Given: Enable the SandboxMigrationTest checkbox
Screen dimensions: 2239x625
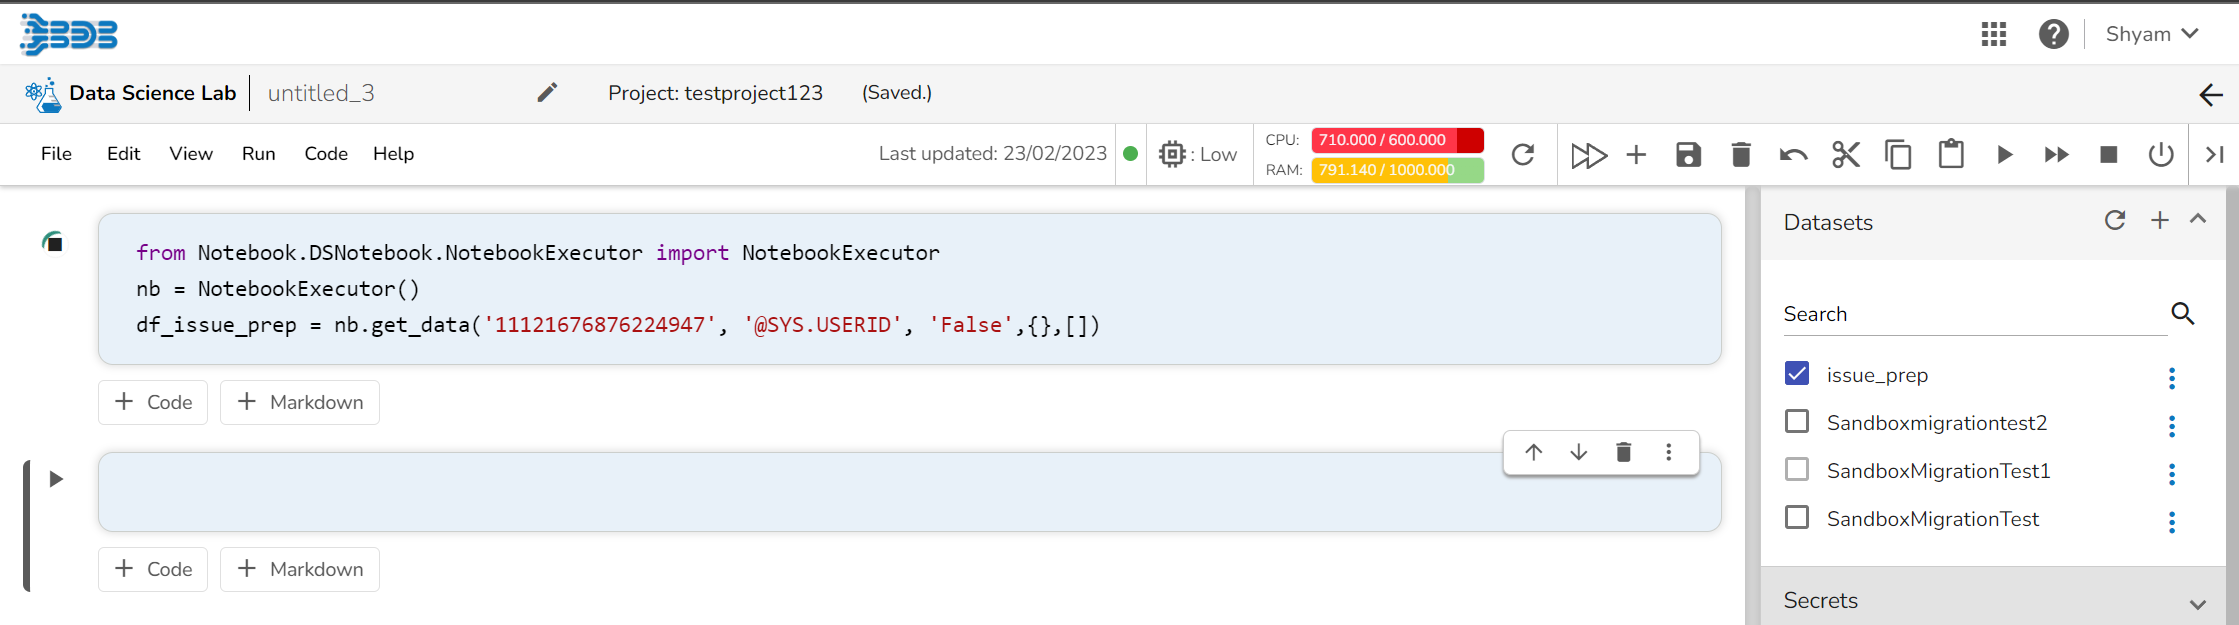Looking at the screenshot, I should 1796,518.
